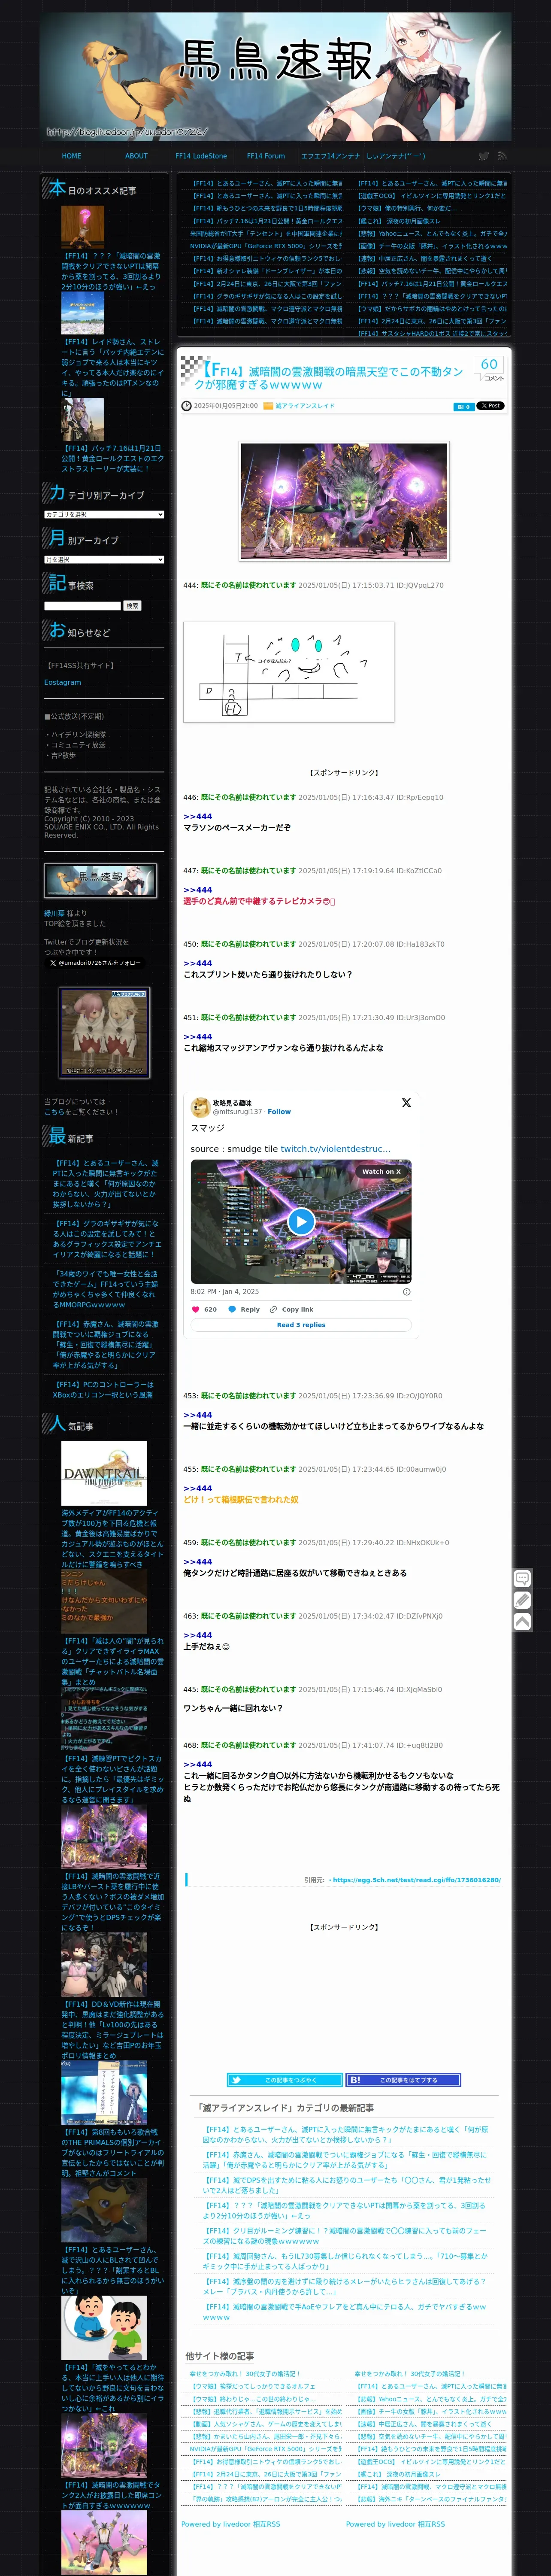
Task: Open the hand-drawn diagram image
Action: (289, 672)
